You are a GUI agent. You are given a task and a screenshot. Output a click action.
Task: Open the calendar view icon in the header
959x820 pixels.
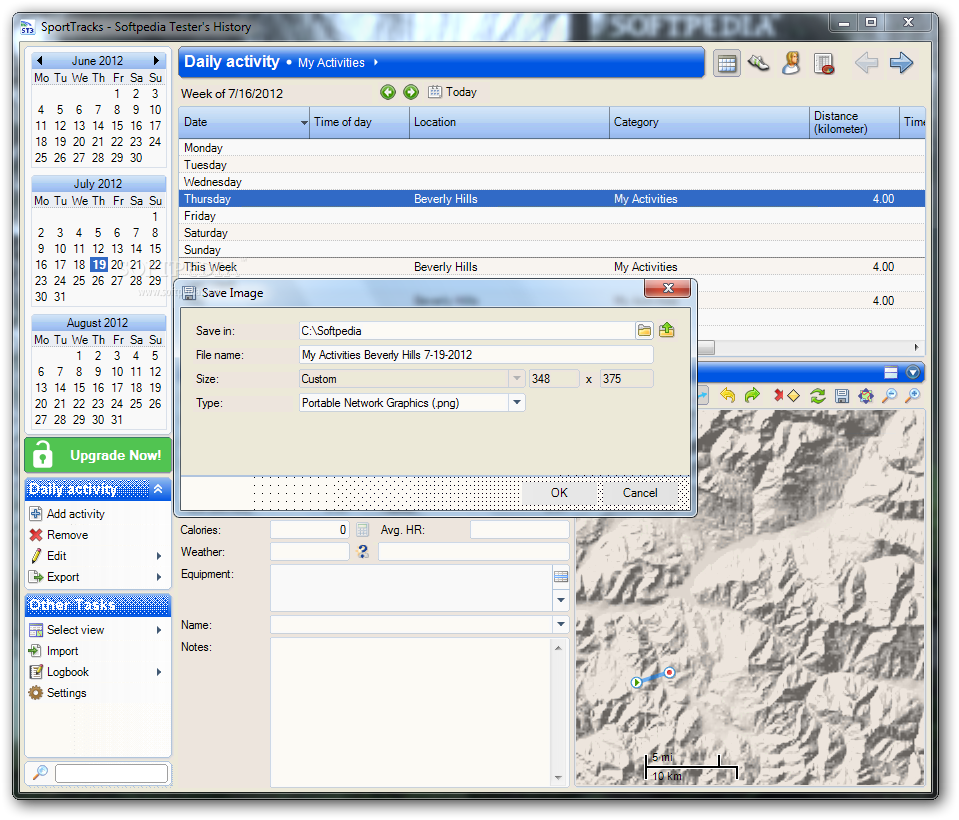coord(727,63)
